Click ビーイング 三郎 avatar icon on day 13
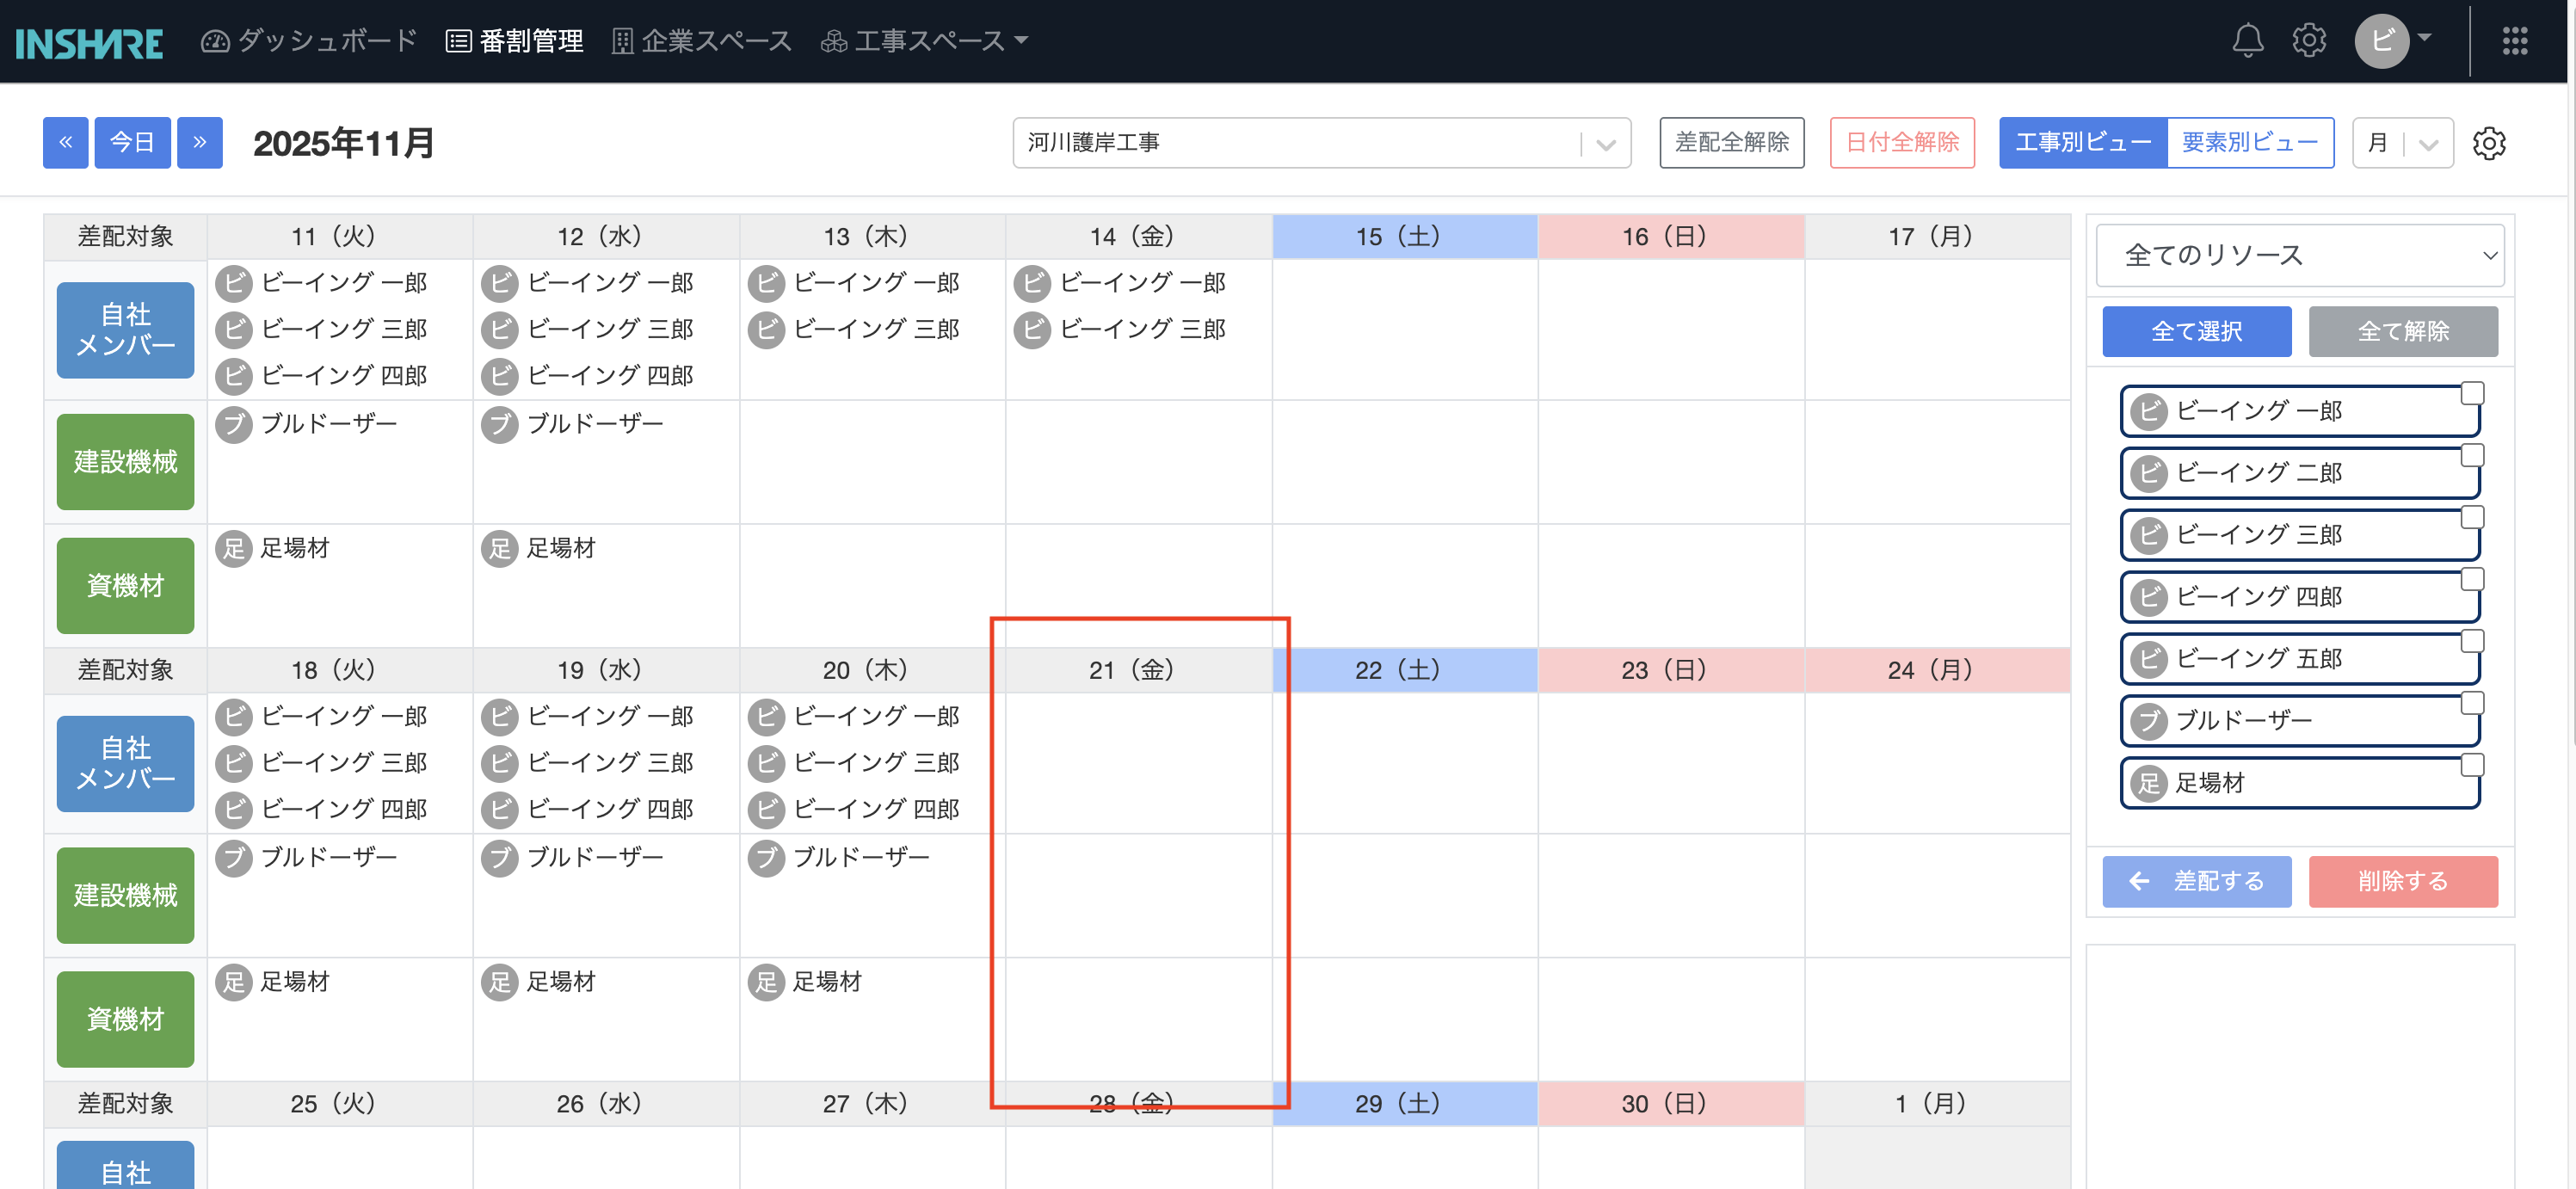Viewport: 2576px width, 1189px height. click(766, 329)
